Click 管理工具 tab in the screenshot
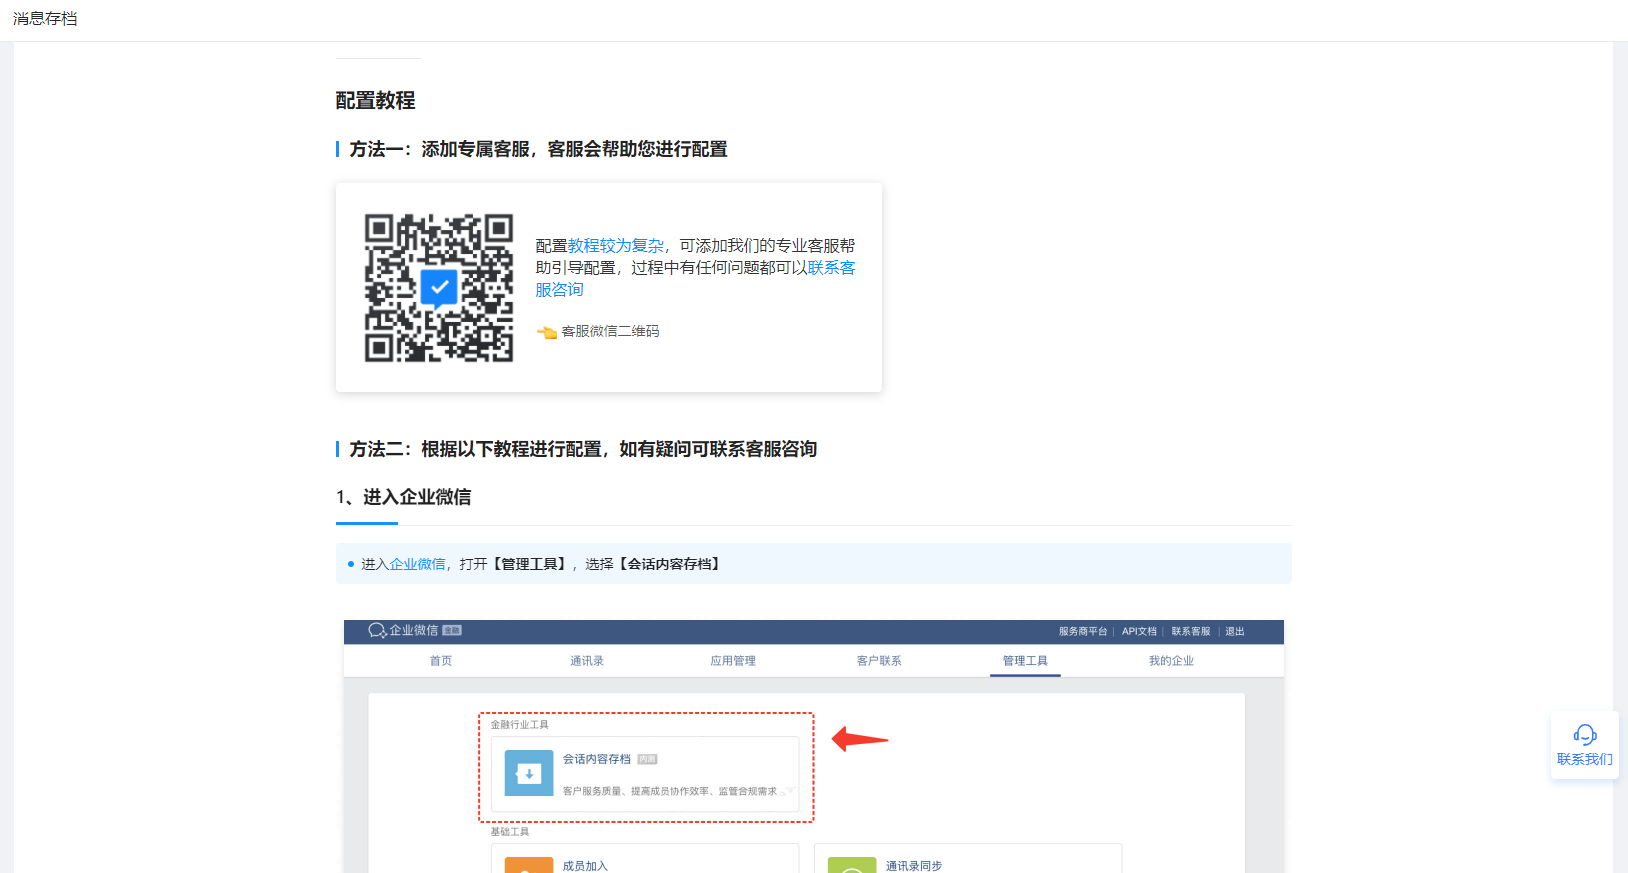The image size is (1628, 873). pos(1025,661)
